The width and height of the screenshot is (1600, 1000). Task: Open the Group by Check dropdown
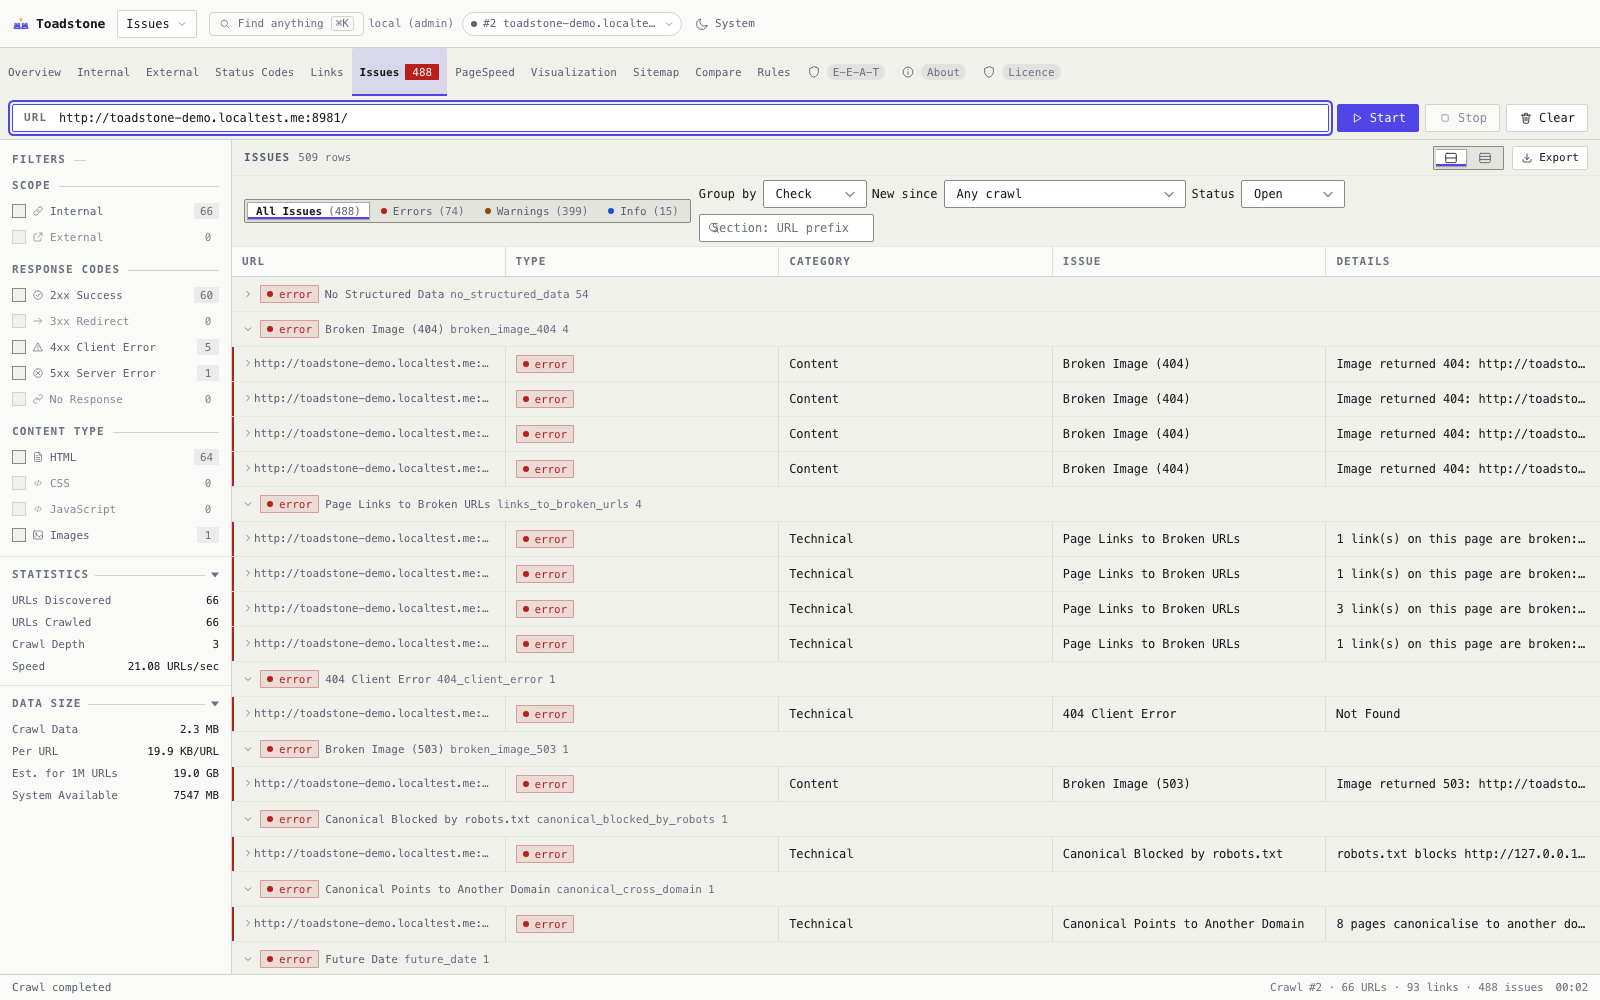814,194
